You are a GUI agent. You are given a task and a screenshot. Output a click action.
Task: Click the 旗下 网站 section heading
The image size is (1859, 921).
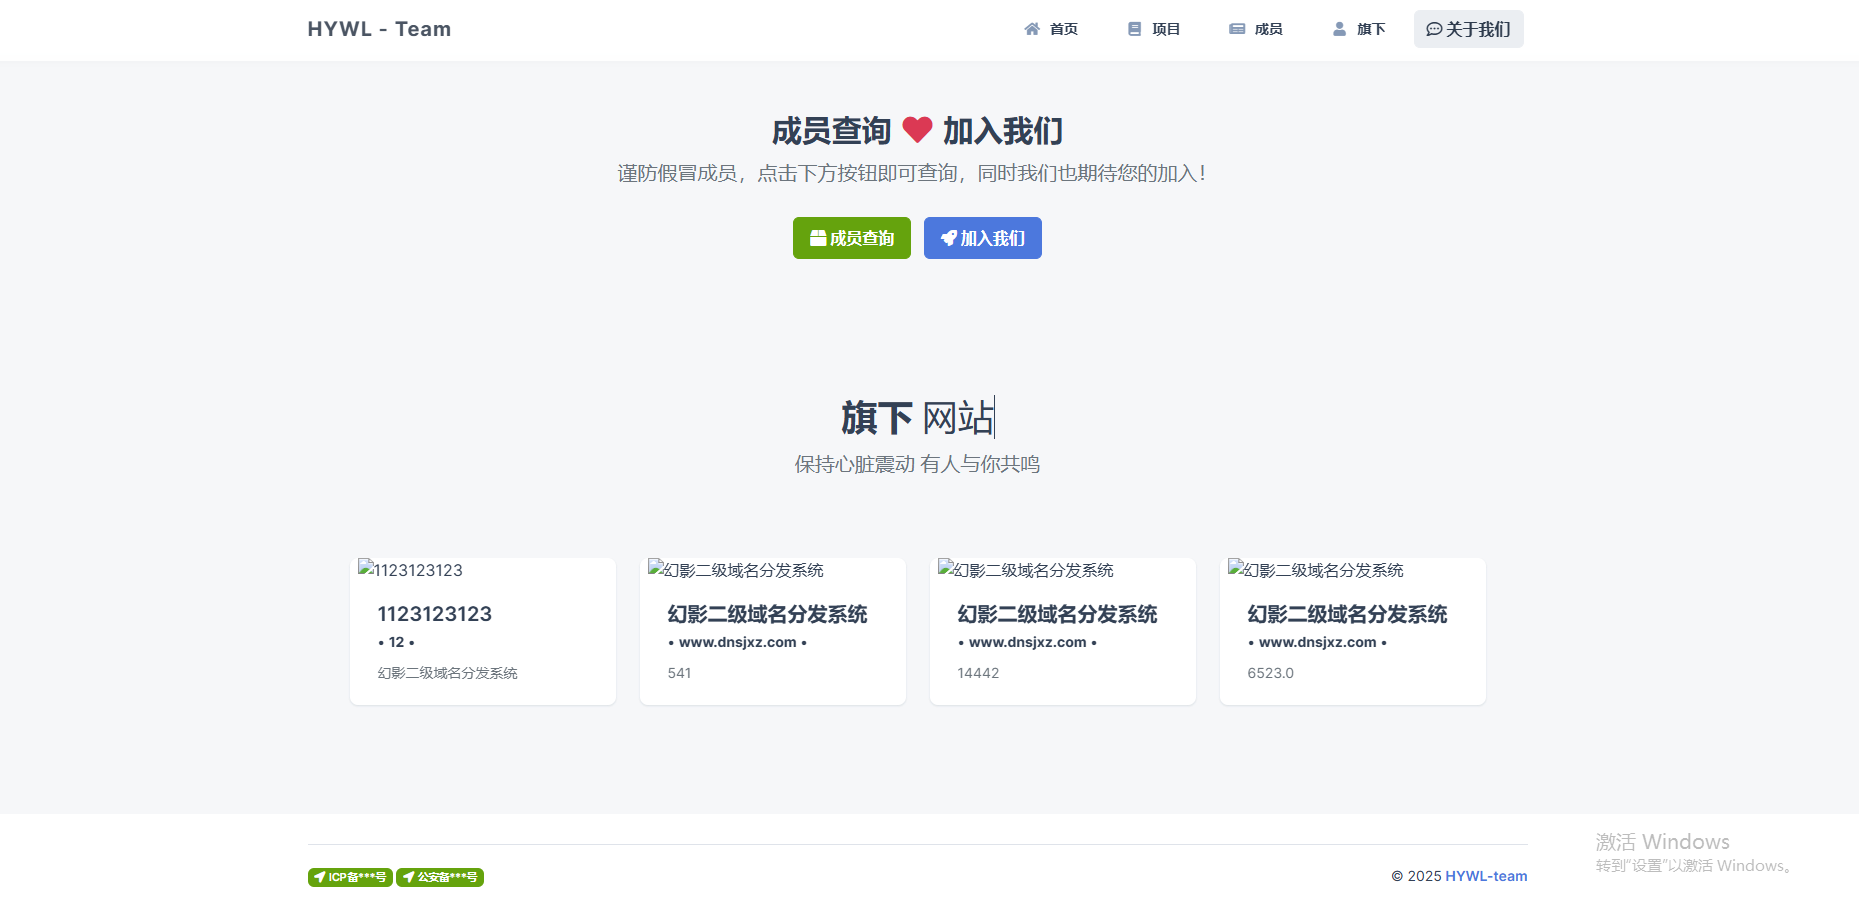(x=917, y=418)
